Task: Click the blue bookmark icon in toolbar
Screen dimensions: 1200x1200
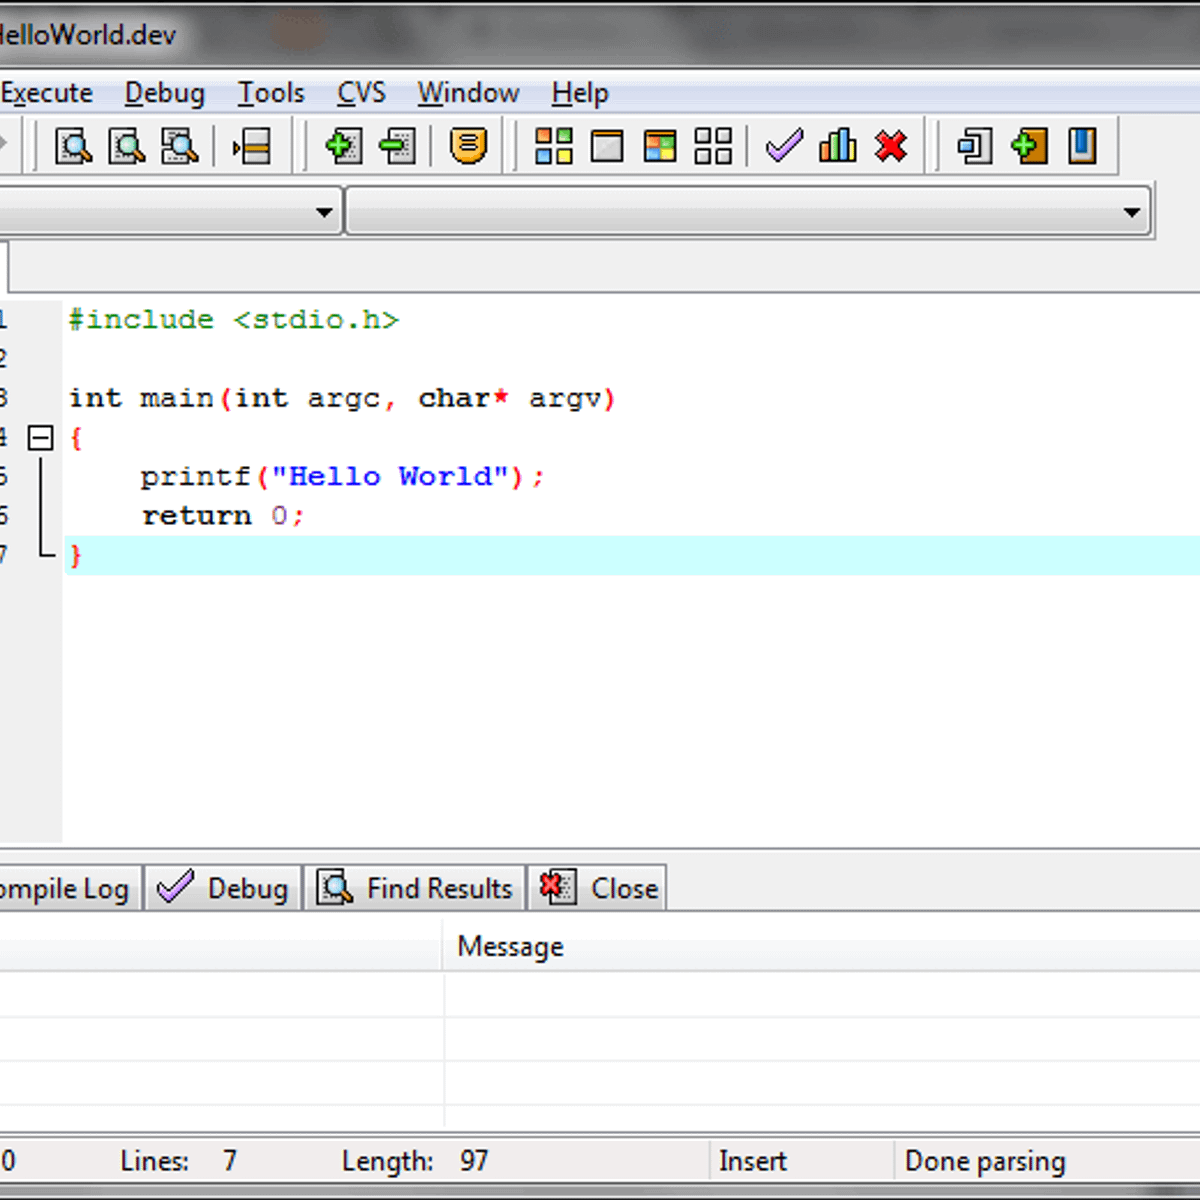Action: (x=1082, y=147)
